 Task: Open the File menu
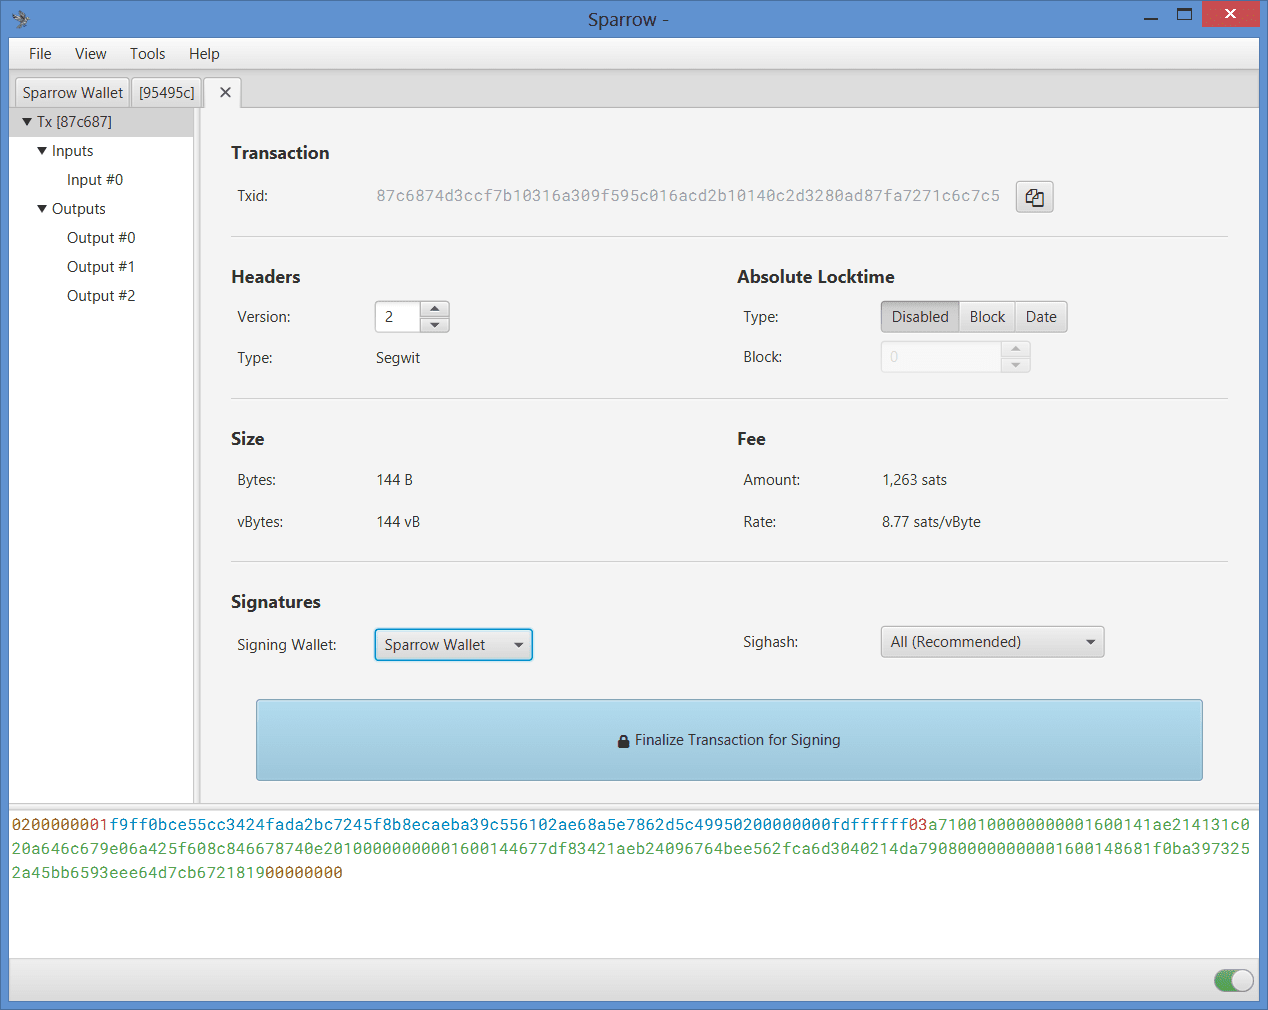coord(40,54)
